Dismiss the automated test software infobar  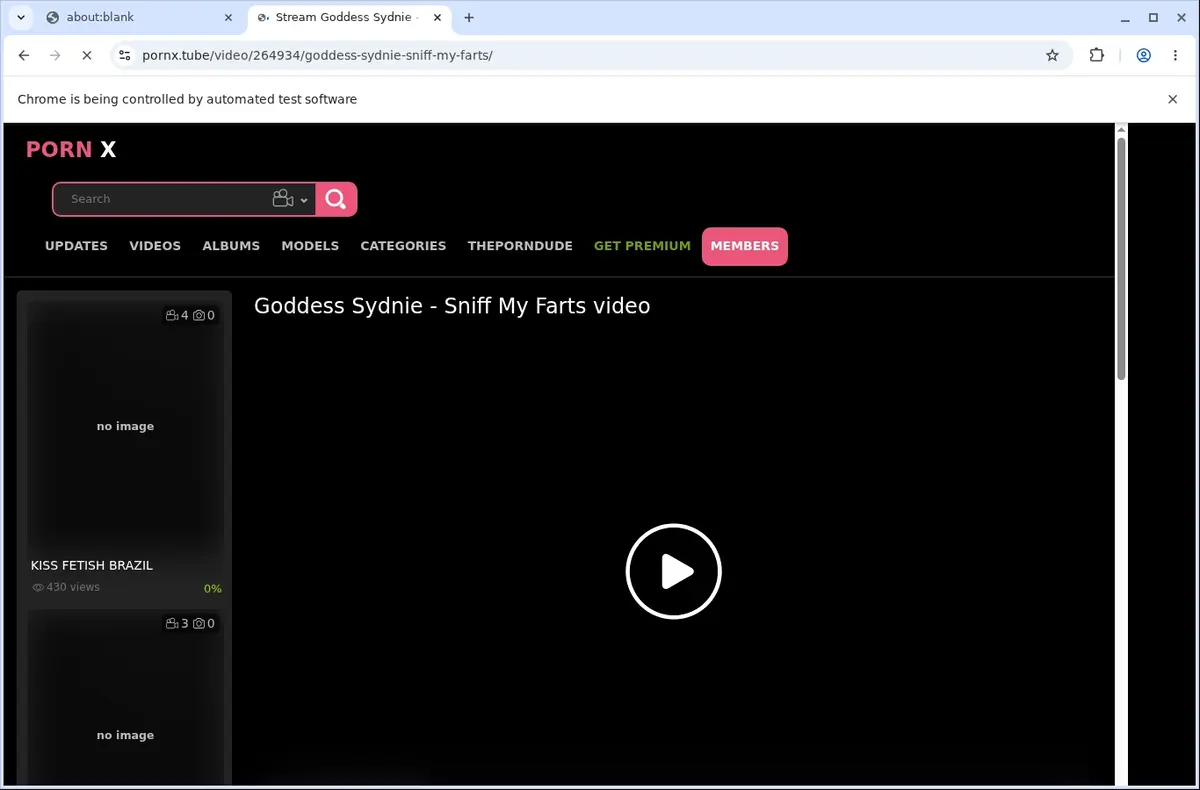coord(1173,99)
